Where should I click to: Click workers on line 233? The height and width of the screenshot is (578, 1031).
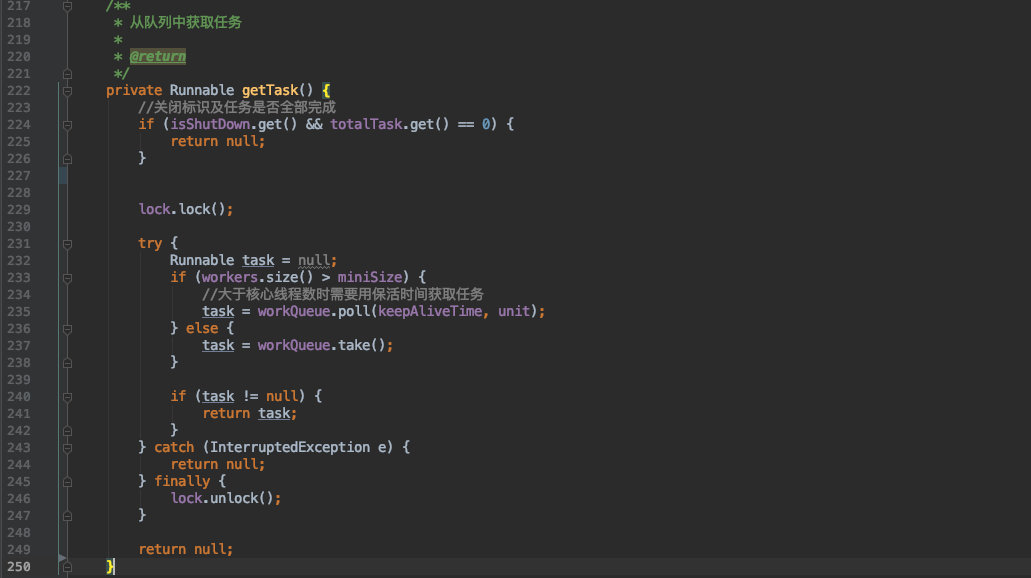(229, 277)
